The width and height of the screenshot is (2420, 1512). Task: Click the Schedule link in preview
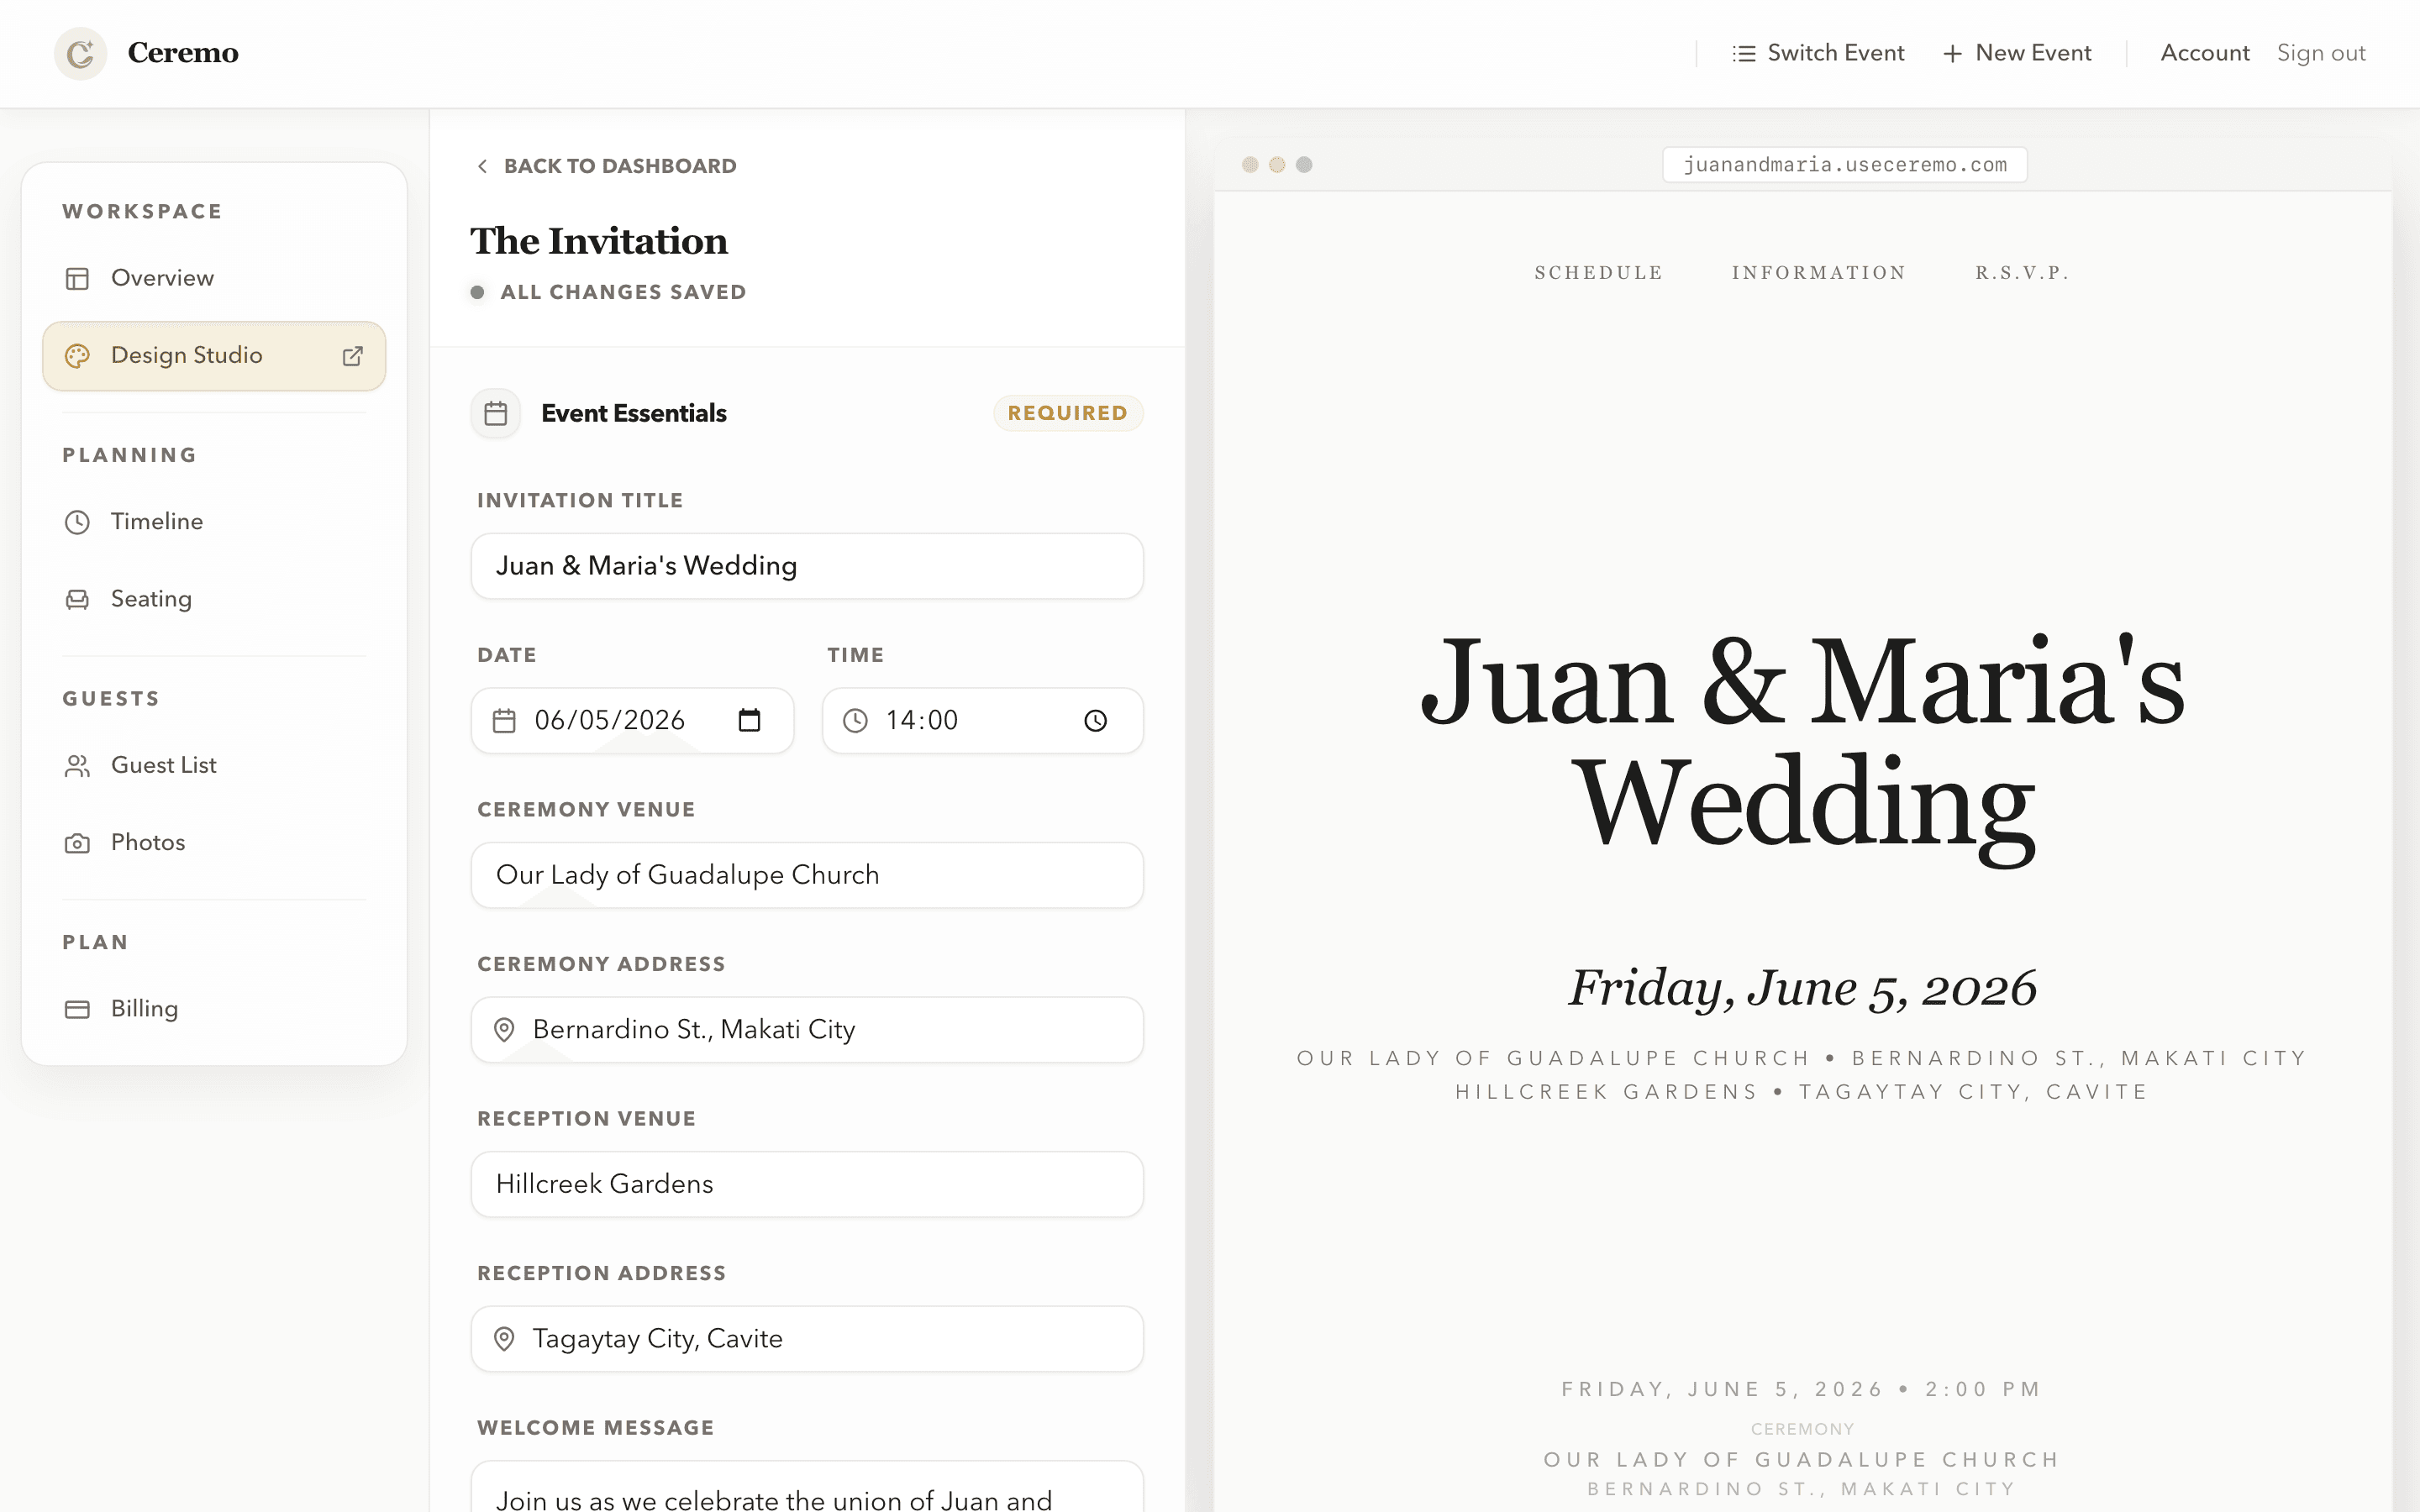pyautogui.click(x=1598, y=273)
